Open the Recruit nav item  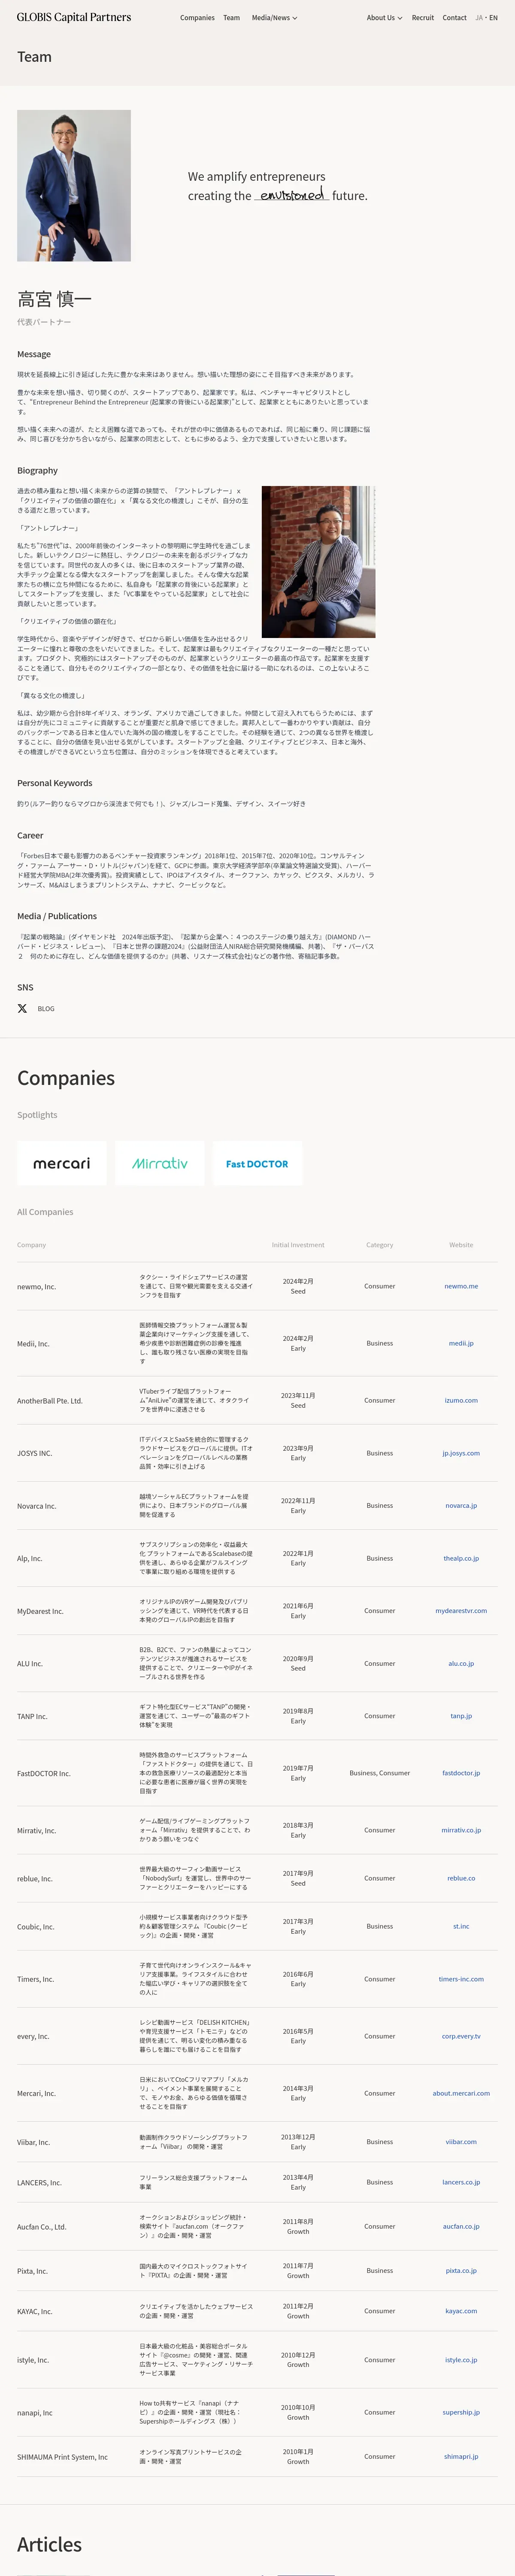(423, 18)
